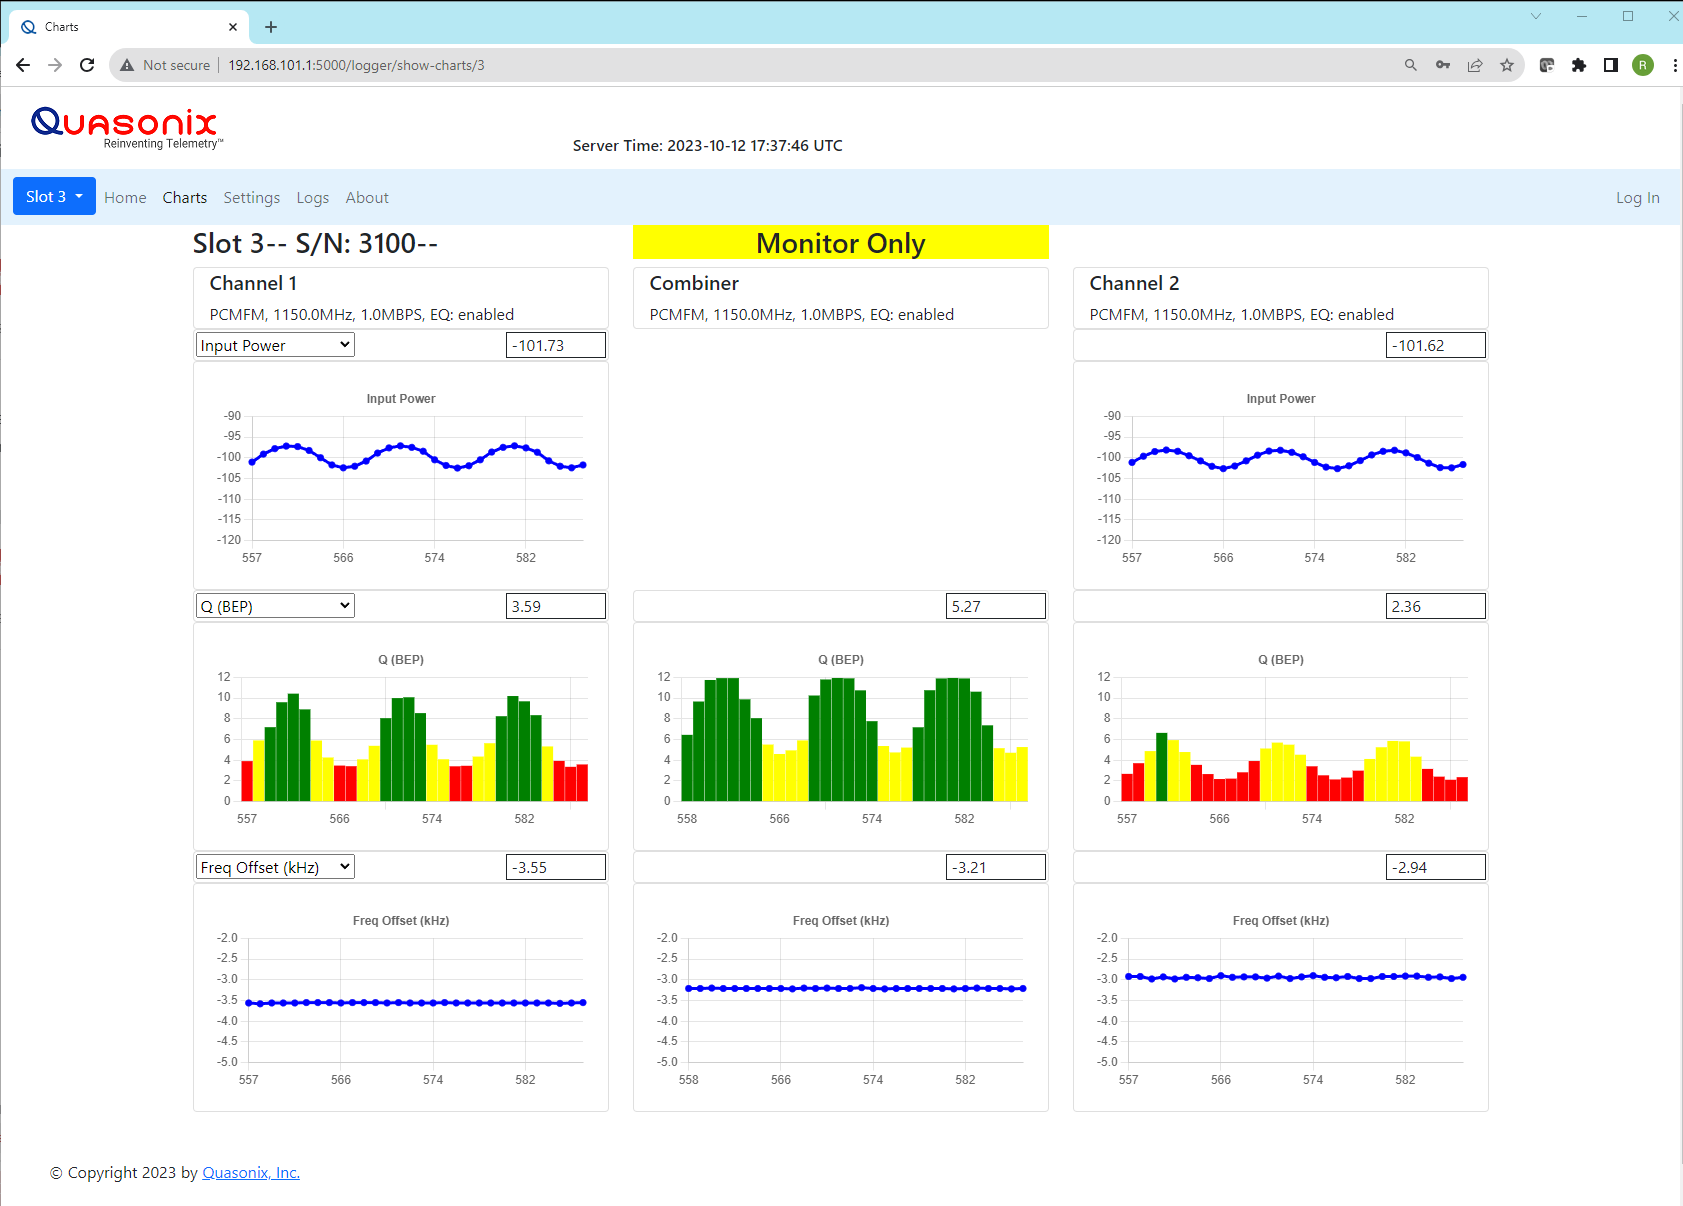Screen dimensions: 1683x1206
Task: Switch to the Charts page
Action: click(184, 197)
